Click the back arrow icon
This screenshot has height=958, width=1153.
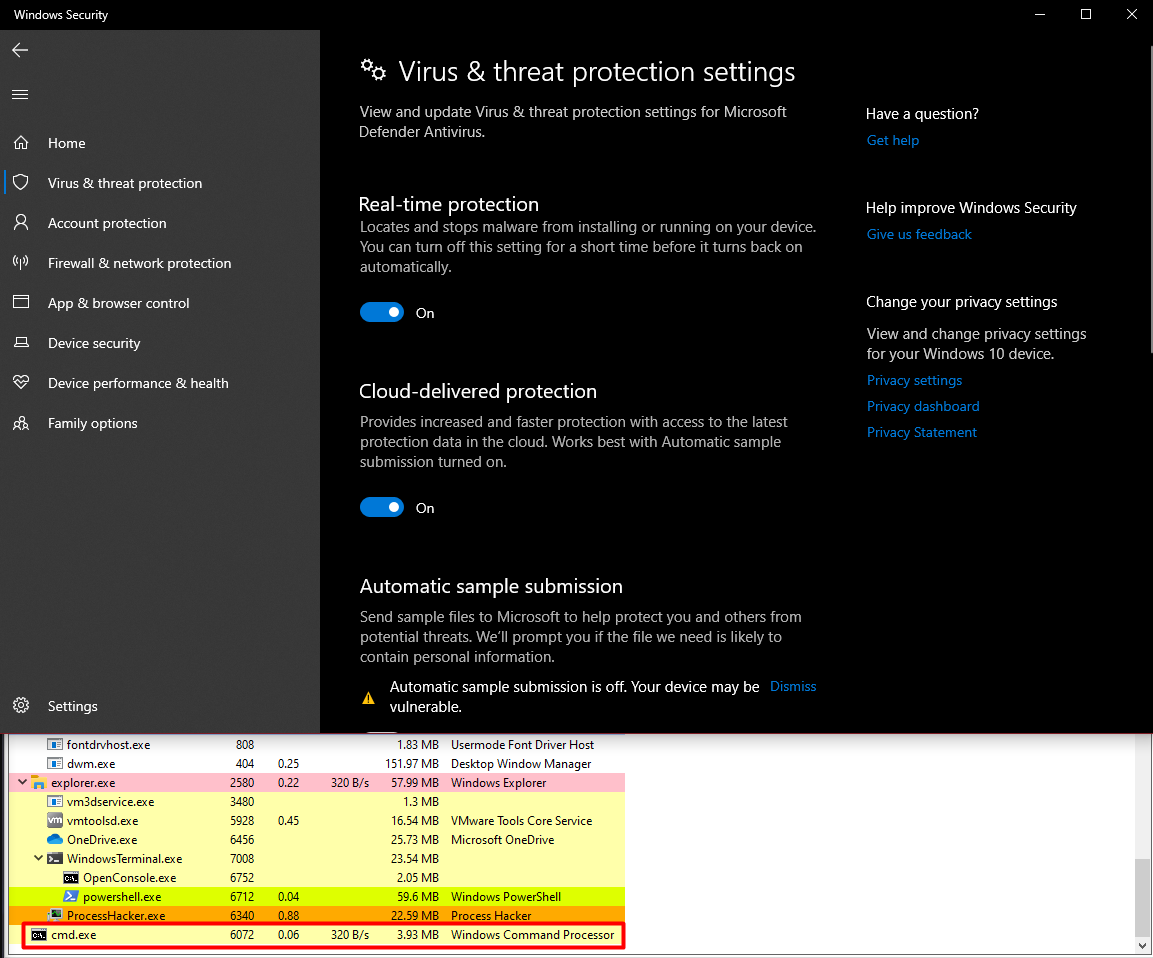tap(20, 50)
